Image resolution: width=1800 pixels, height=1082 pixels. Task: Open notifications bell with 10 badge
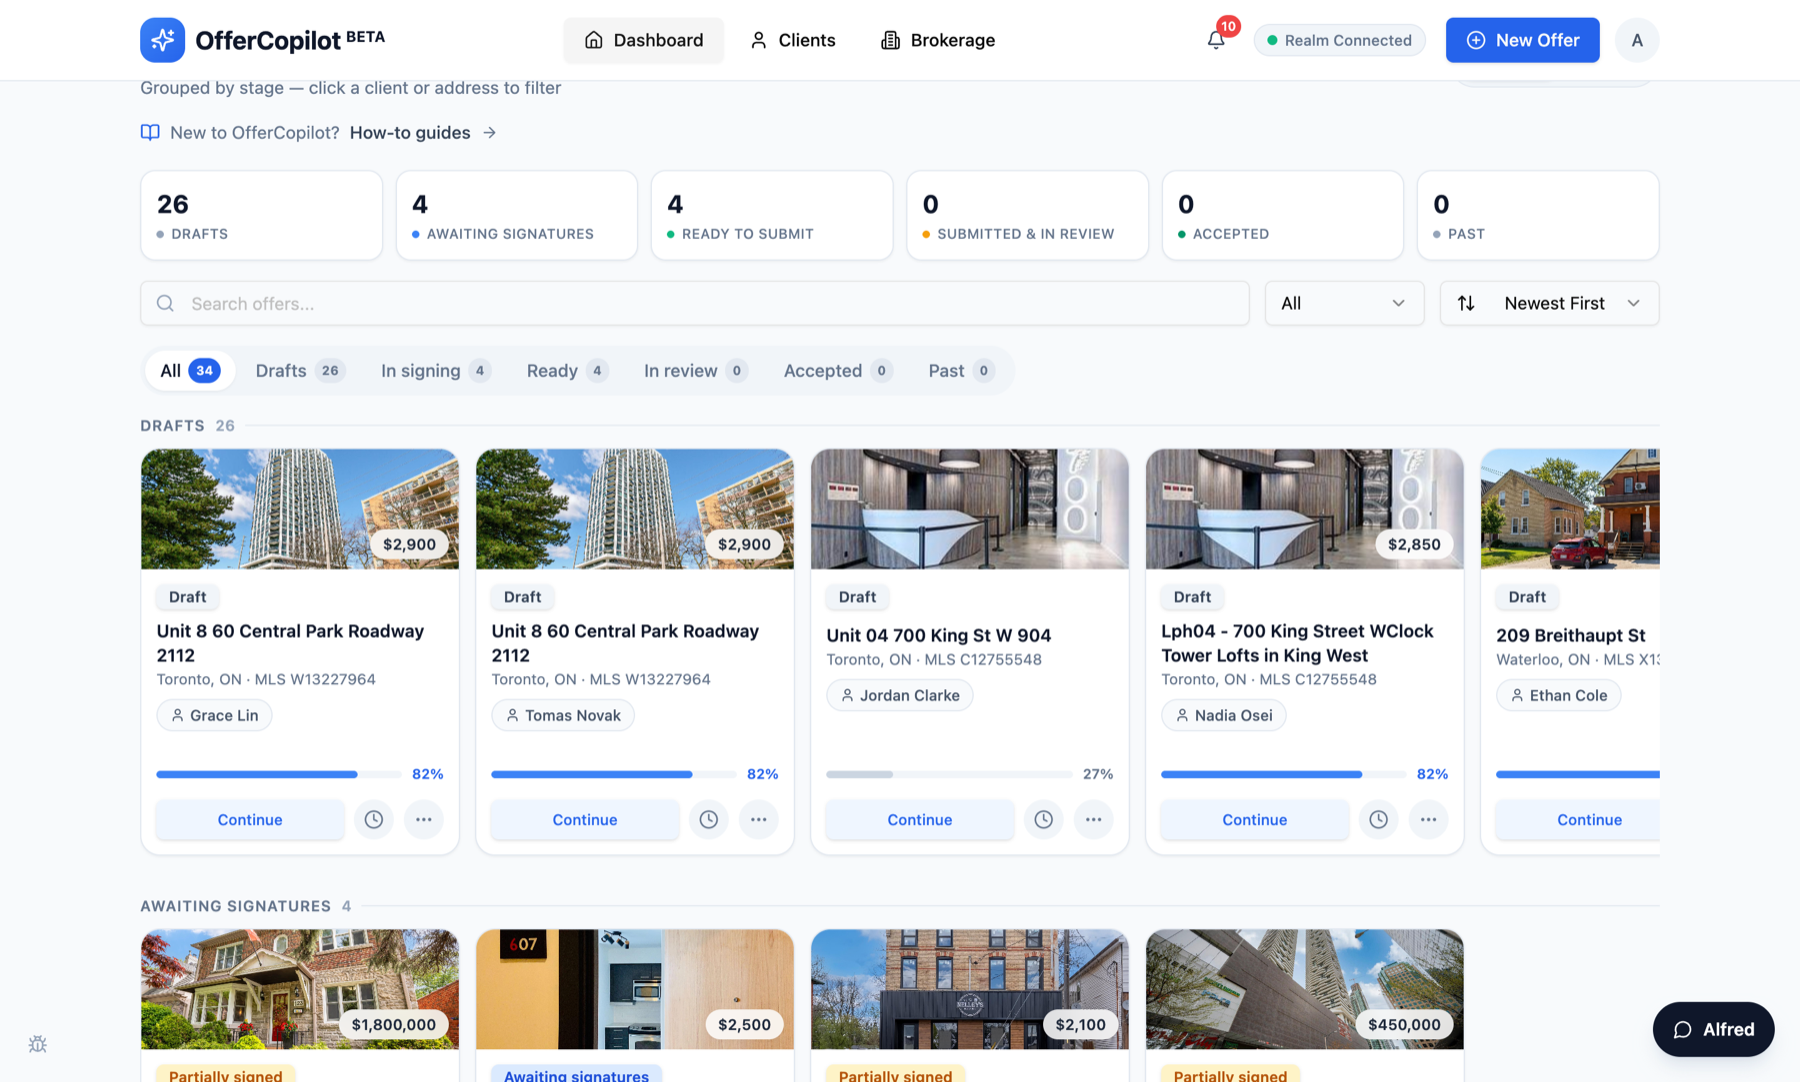1216,40
